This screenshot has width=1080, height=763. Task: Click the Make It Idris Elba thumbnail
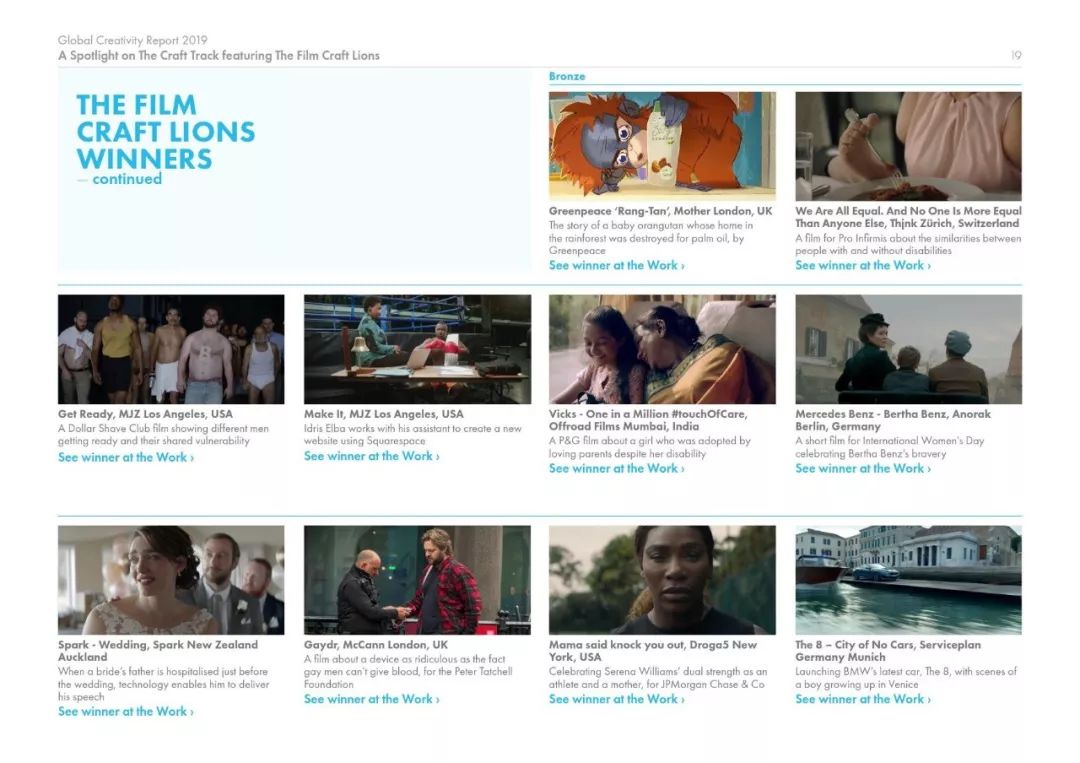click(417, 349)
